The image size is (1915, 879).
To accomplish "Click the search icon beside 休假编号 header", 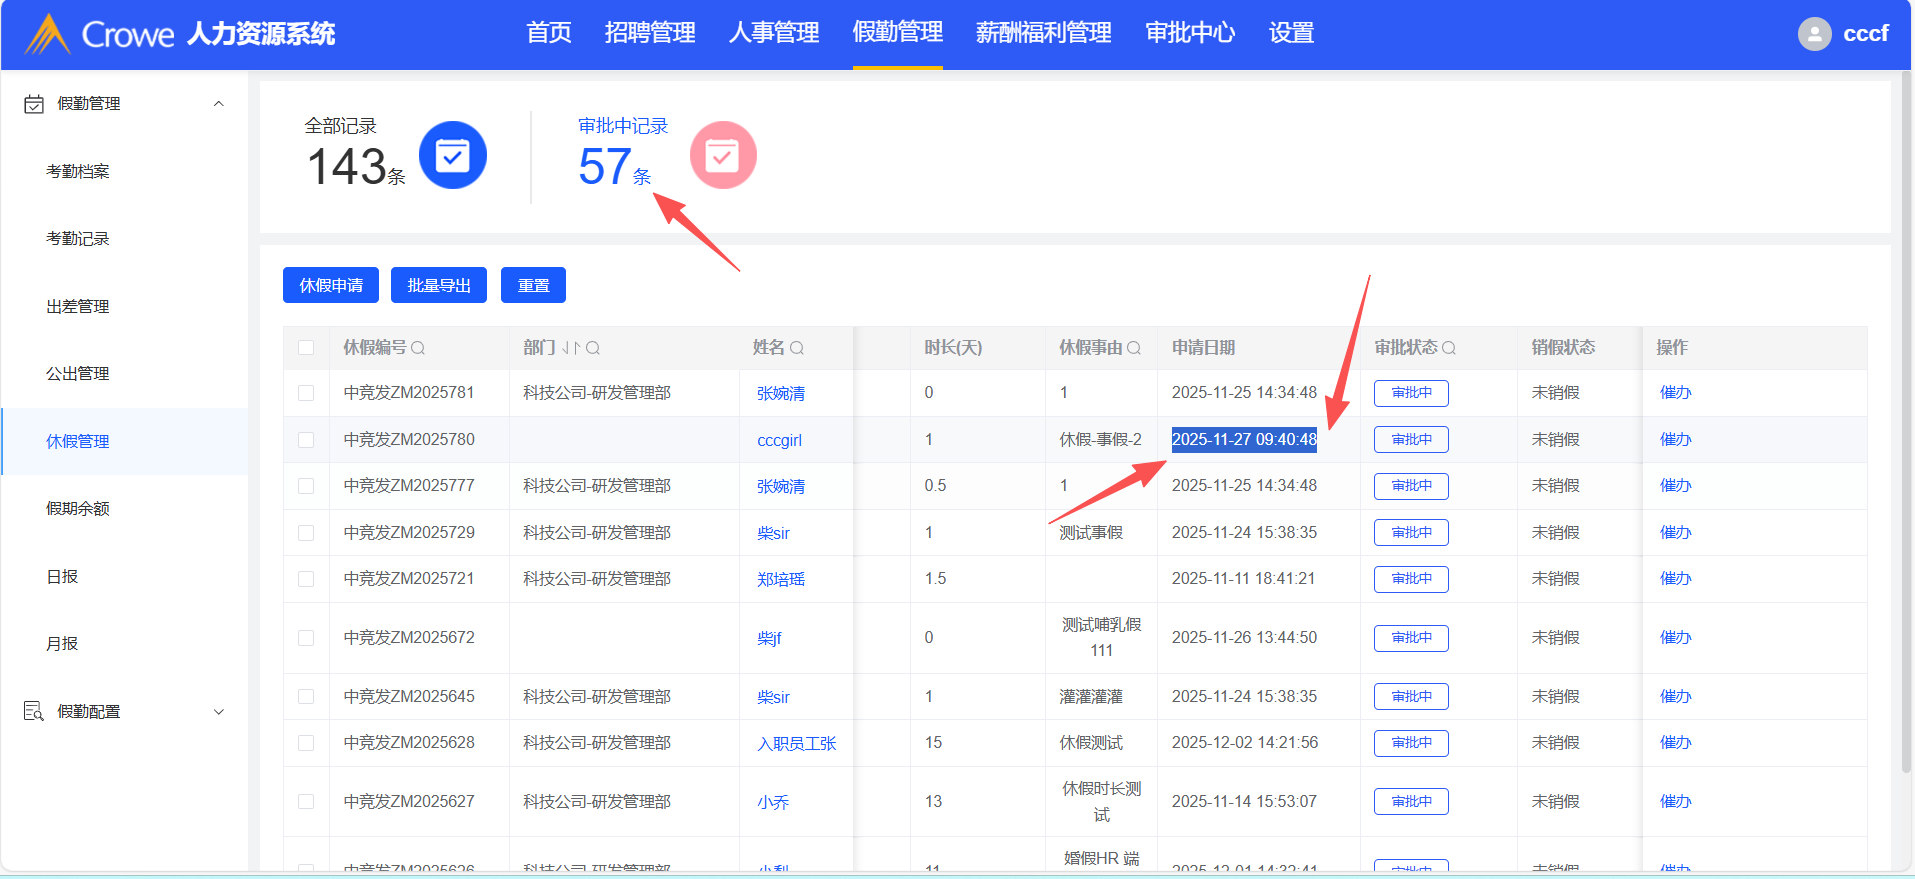I will pyautogui.click(x=418, y=348).
